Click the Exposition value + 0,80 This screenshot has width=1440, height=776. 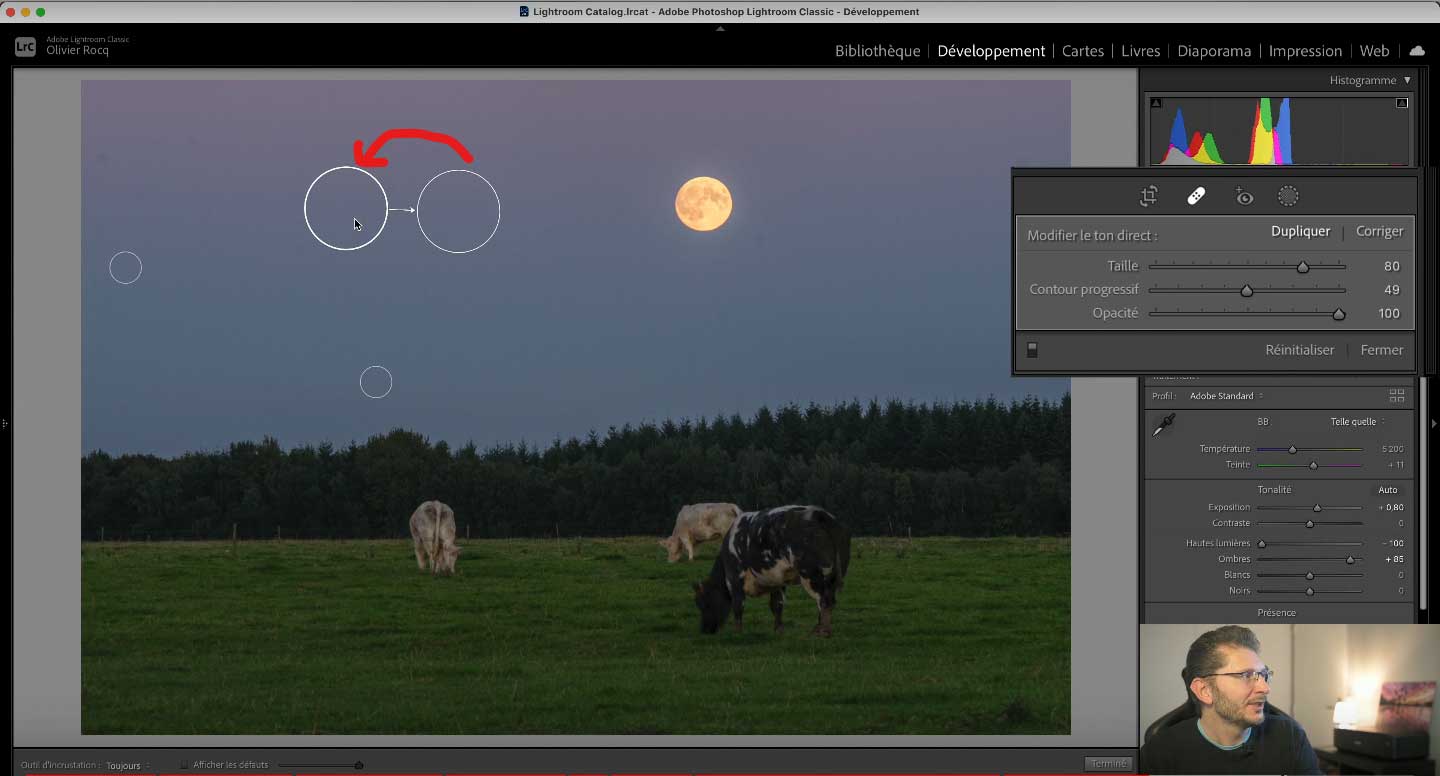pyautogui.click(x=1391, y=507)
